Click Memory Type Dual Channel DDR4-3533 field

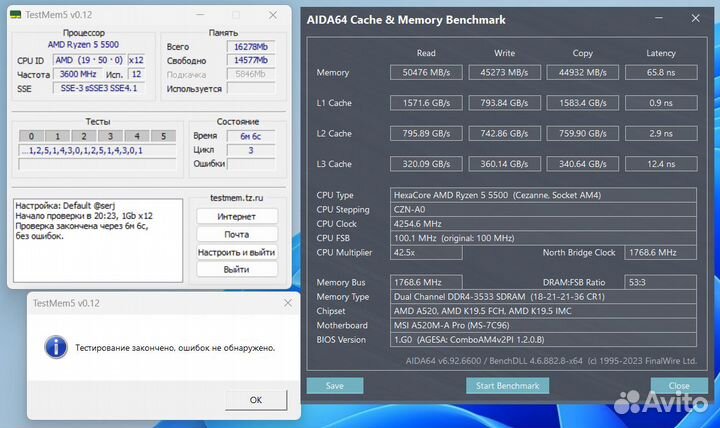pyautogui.click(x=543, y=297)
